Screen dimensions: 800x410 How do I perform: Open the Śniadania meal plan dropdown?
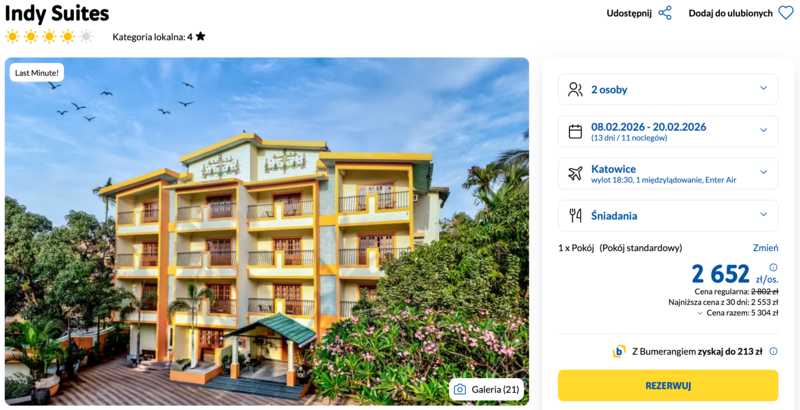(x=763, y=215)
